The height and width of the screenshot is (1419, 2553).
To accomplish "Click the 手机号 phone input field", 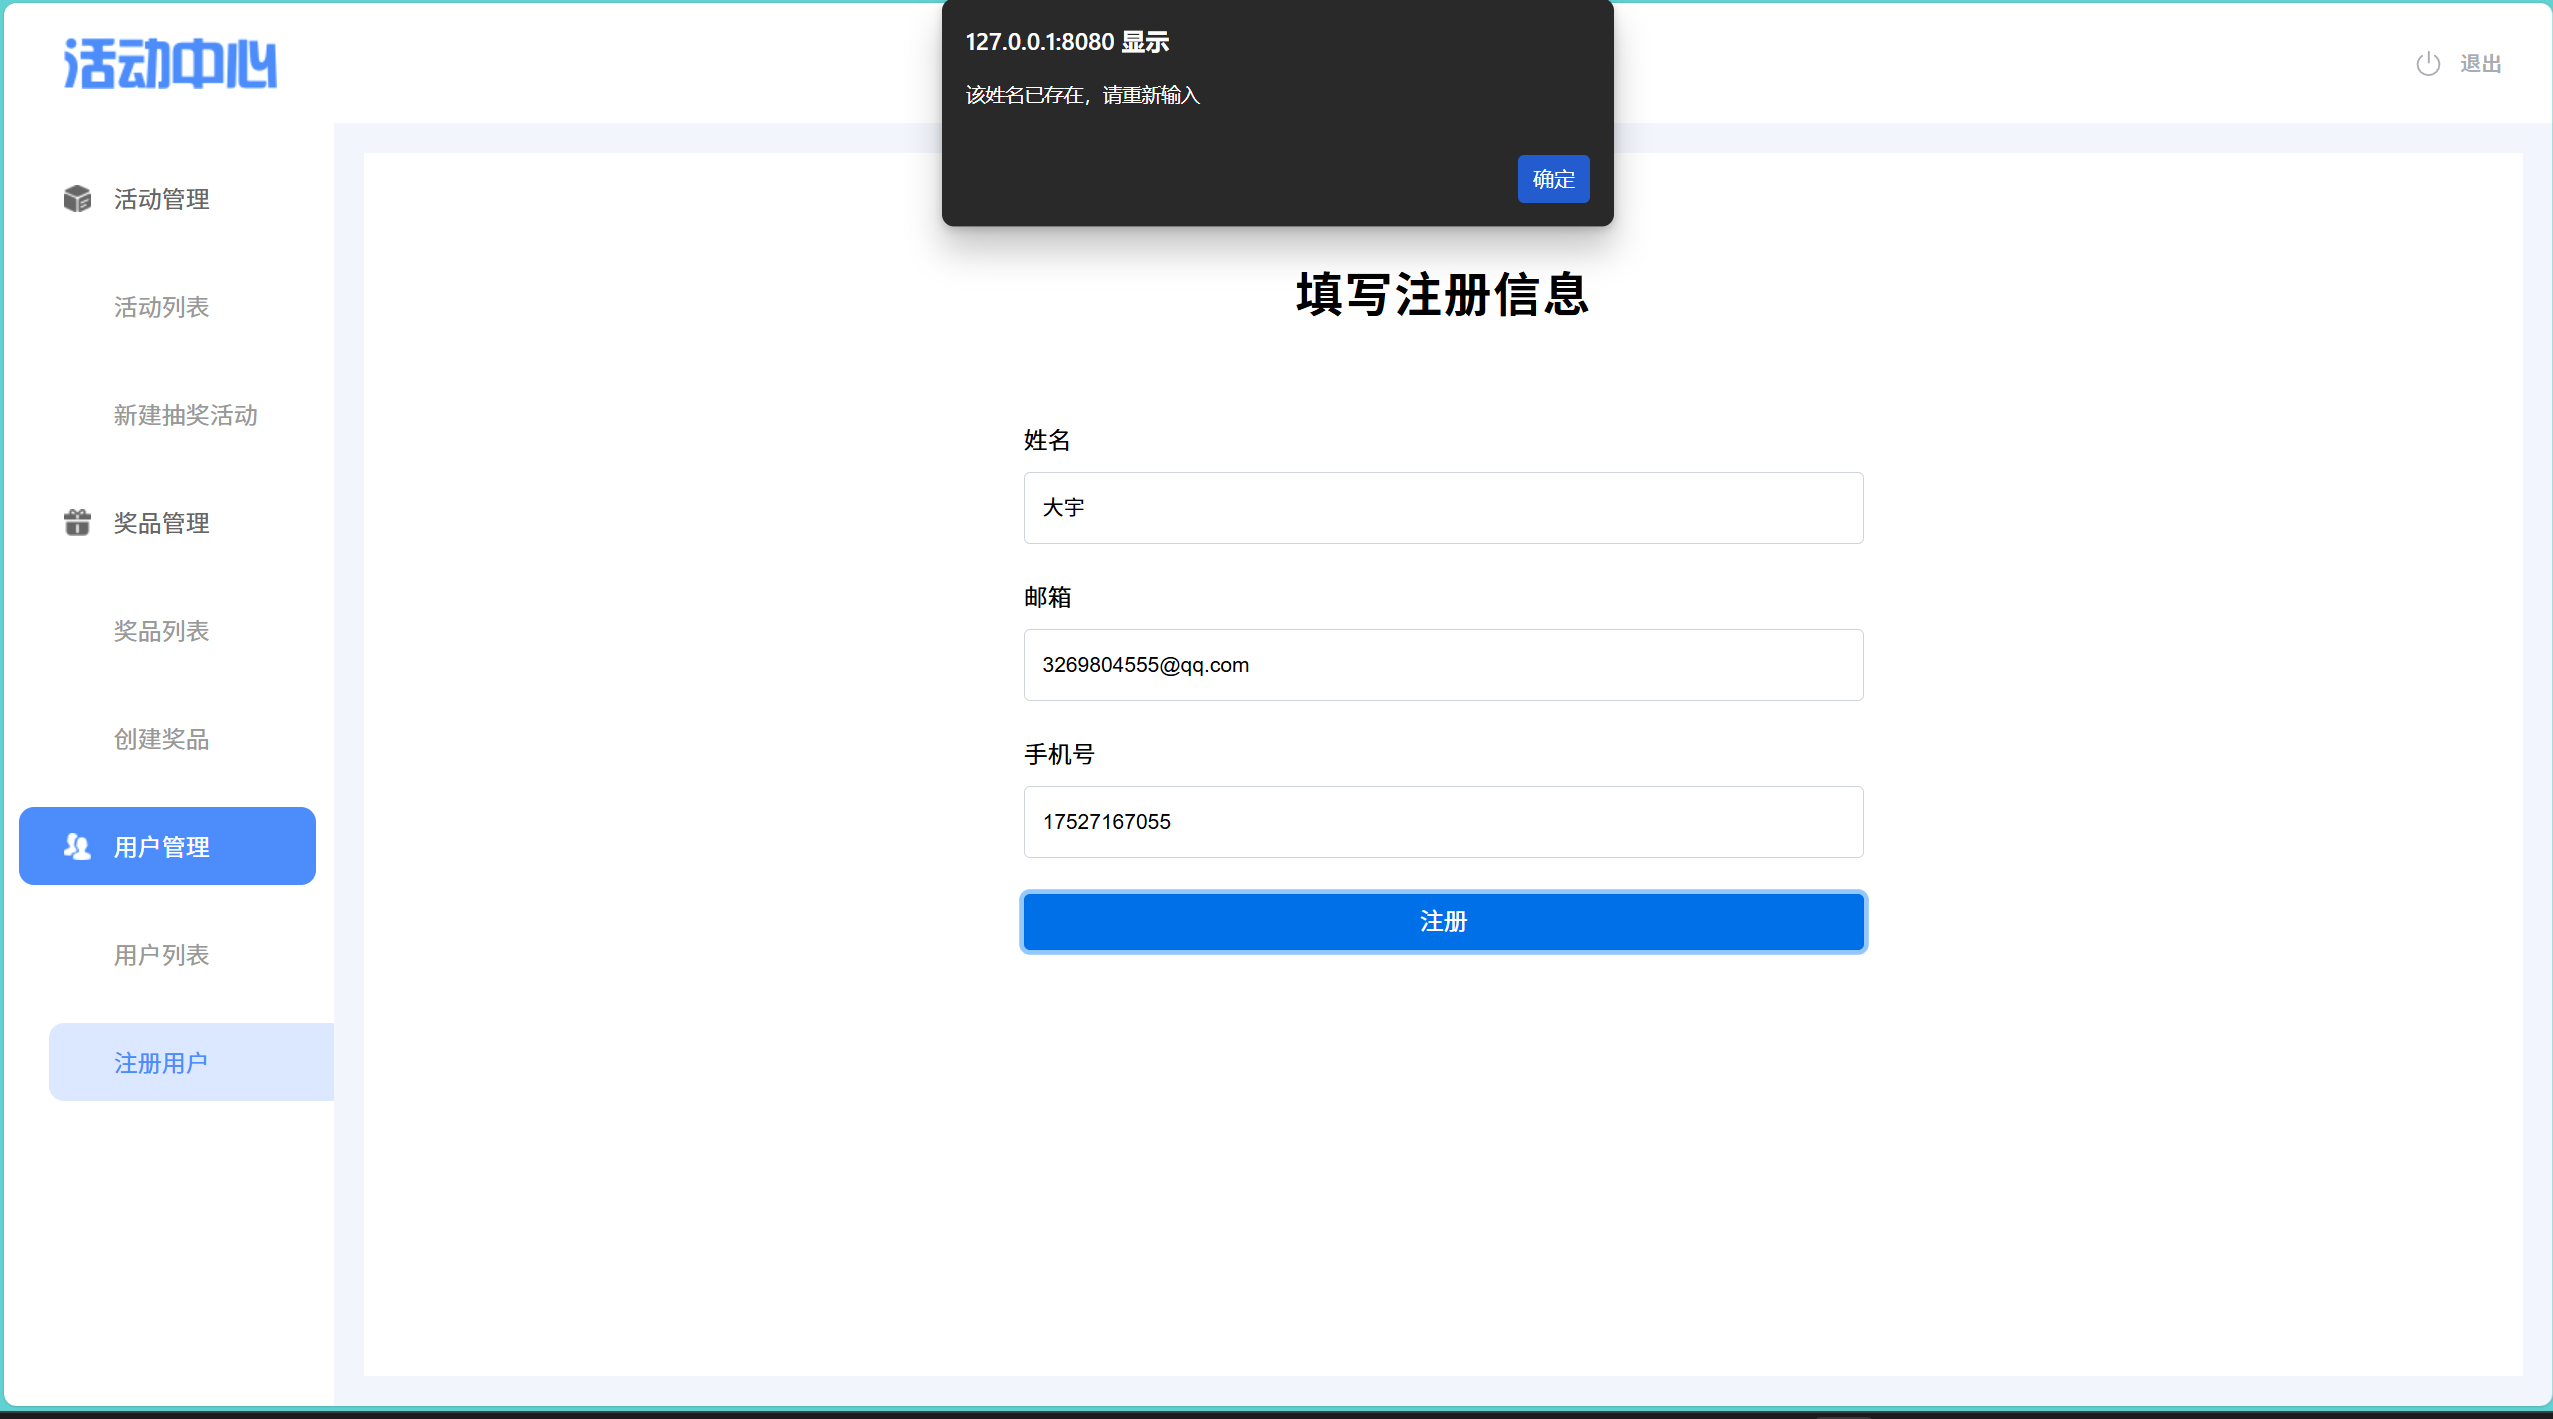I will point(1442,822).
